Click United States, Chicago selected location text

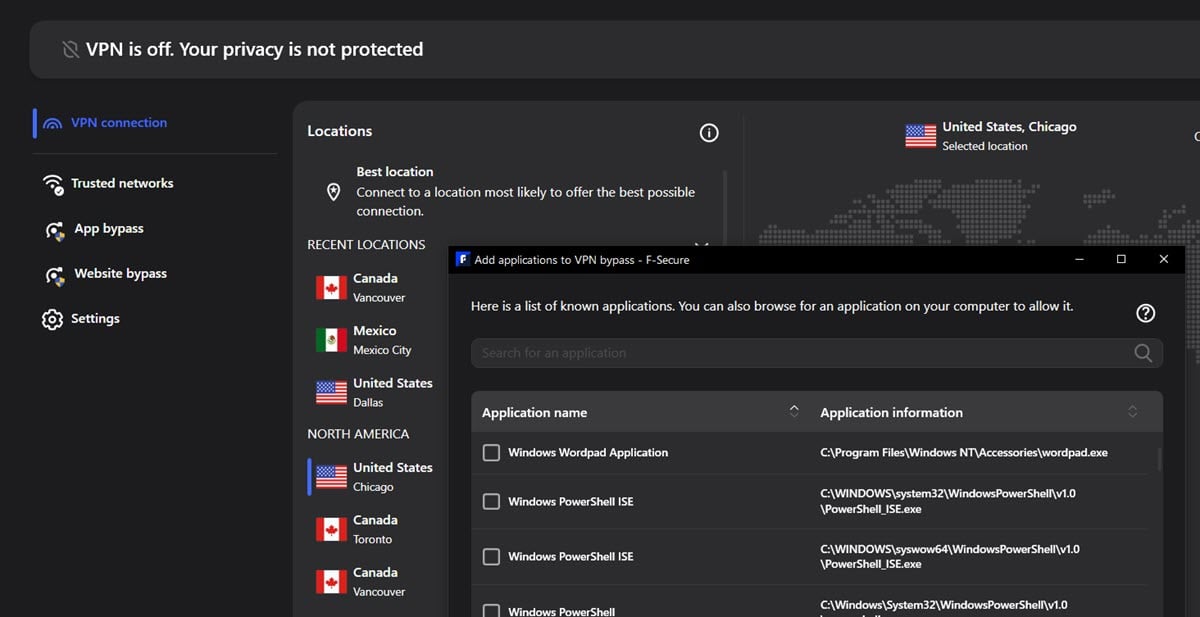[x=1009, y=127]
